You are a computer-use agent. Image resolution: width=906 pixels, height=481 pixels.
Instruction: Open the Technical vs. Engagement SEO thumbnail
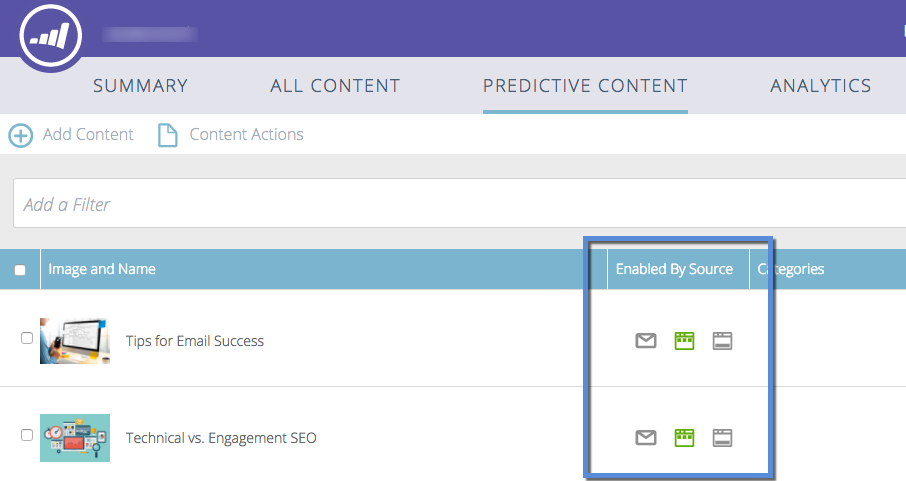point(75,438)
